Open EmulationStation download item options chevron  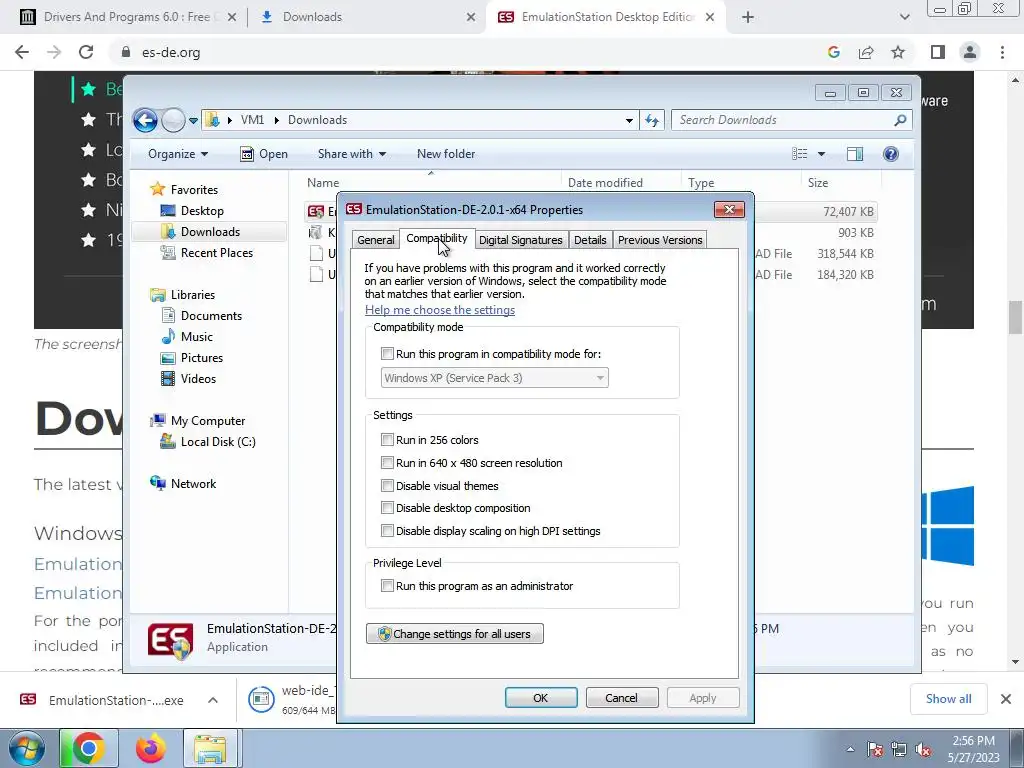click(x=213, y=700)
